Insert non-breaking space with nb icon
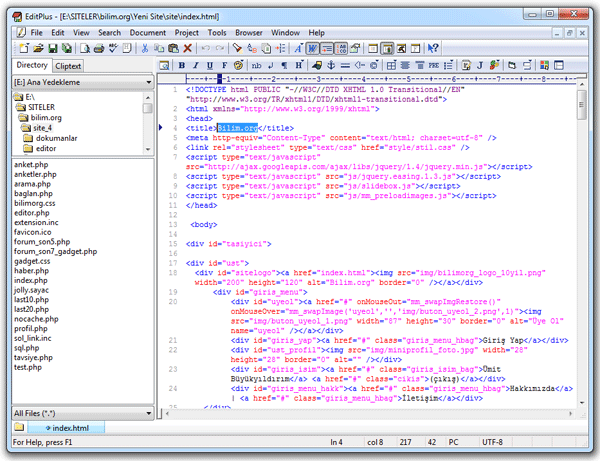The width and height of the screenshot is (600, 461). click(256, 65)
